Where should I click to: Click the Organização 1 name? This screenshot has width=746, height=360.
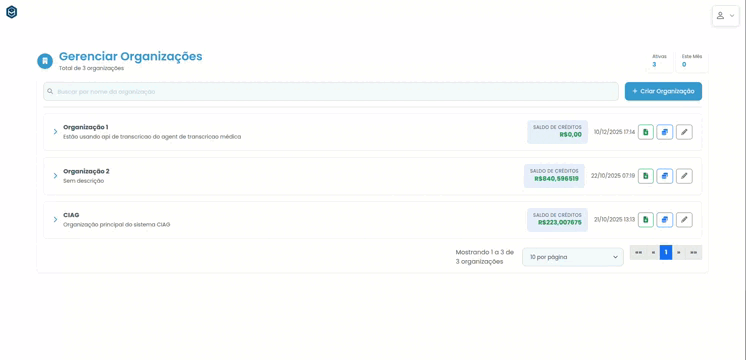86,127
